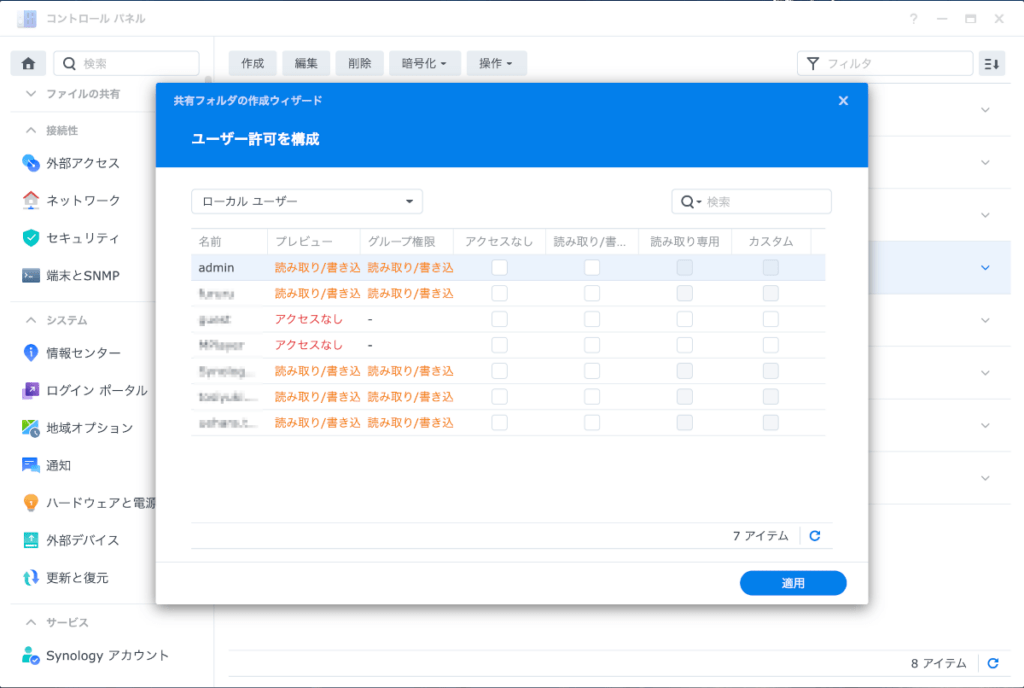Viewport: 1024px width, 688px height.
Task: Check No Access for the fifth user row
Action: pyautogui.click(x=500, y=371)
